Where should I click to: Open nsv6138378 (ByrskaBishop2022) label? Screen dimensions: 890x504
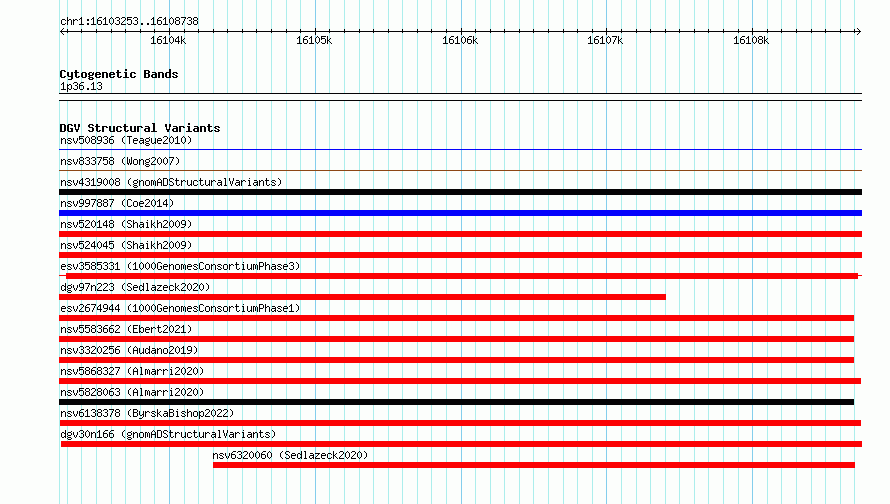(x=147, y=413)
